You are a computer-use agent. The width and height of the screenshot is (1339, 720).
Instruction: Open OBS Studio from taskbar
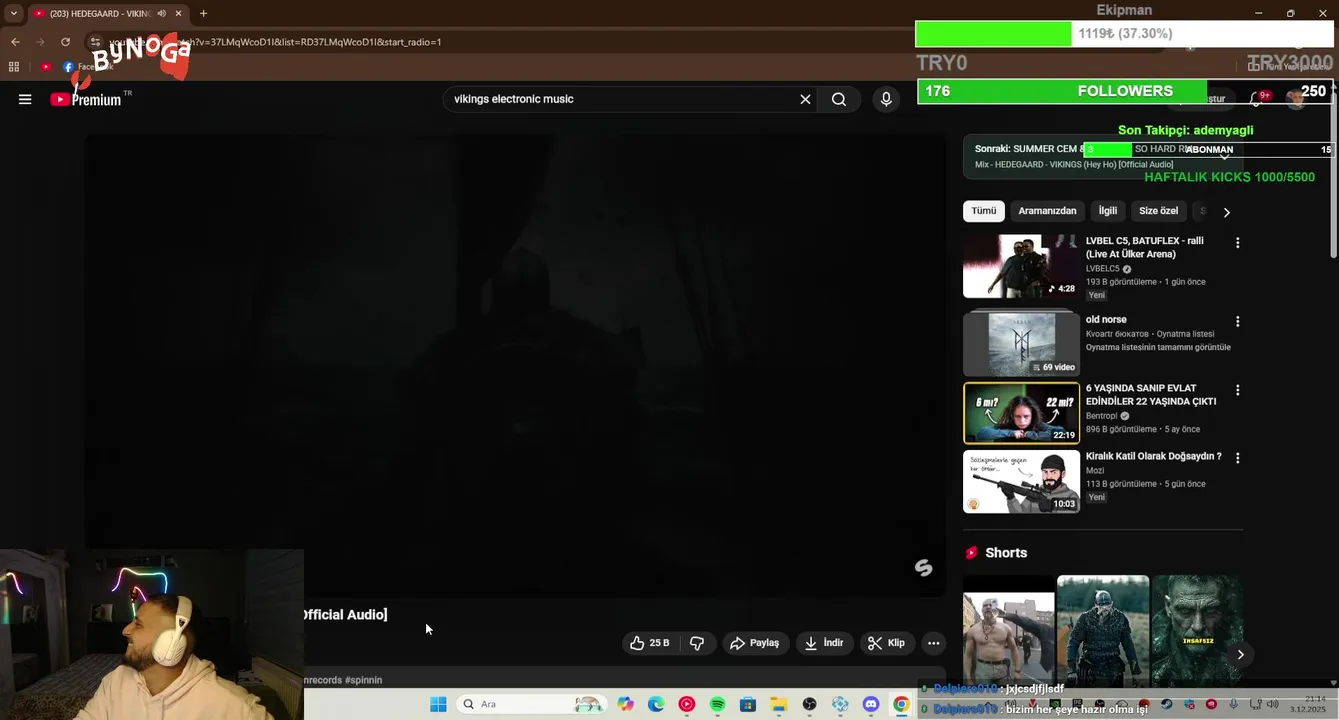tap(809, 704)
